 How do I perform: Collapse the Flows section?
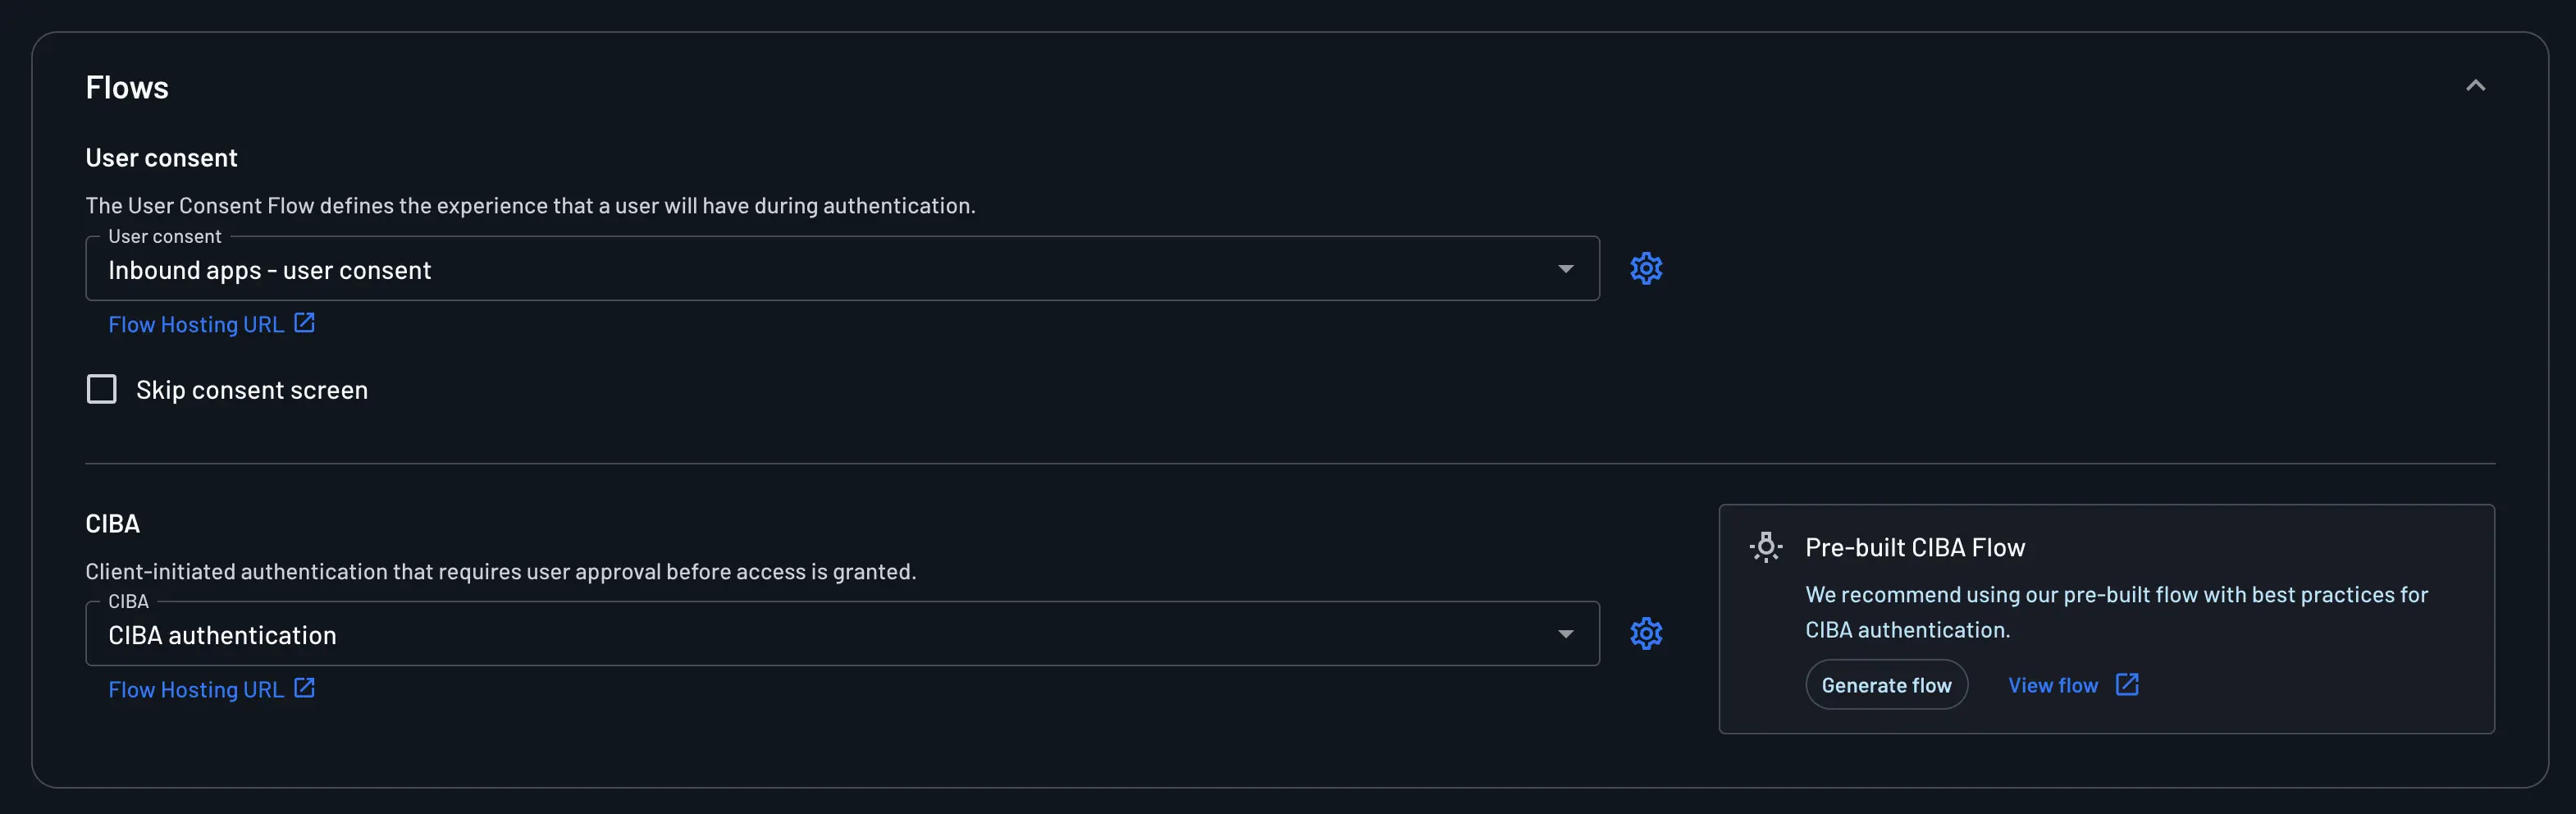[2476, 86]
